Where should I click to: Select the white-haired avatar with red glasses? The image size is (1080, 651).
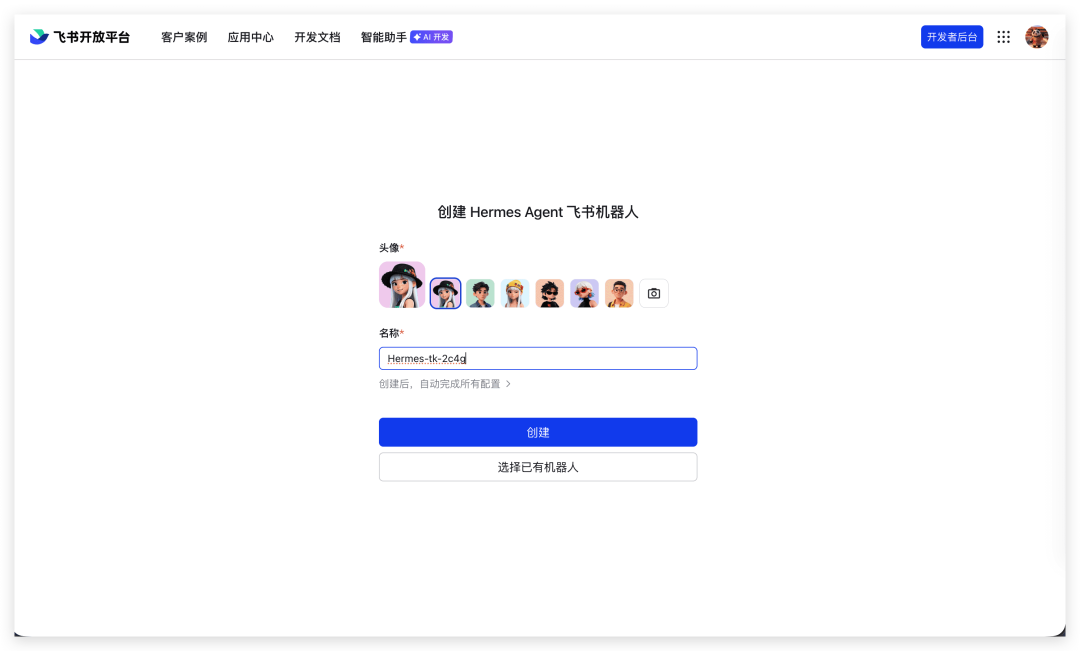[x=585, y=293]
